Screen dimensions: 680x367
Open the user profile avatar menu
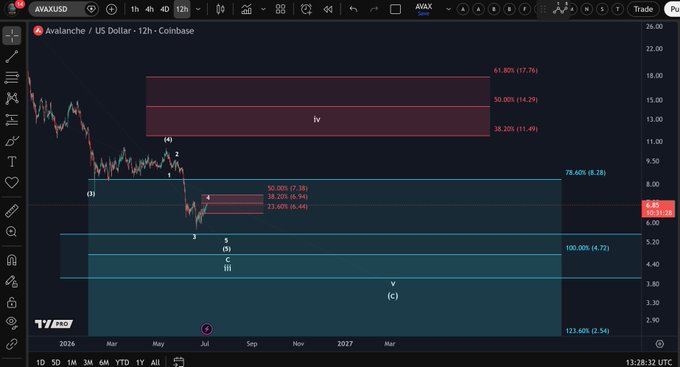point(13,9)
